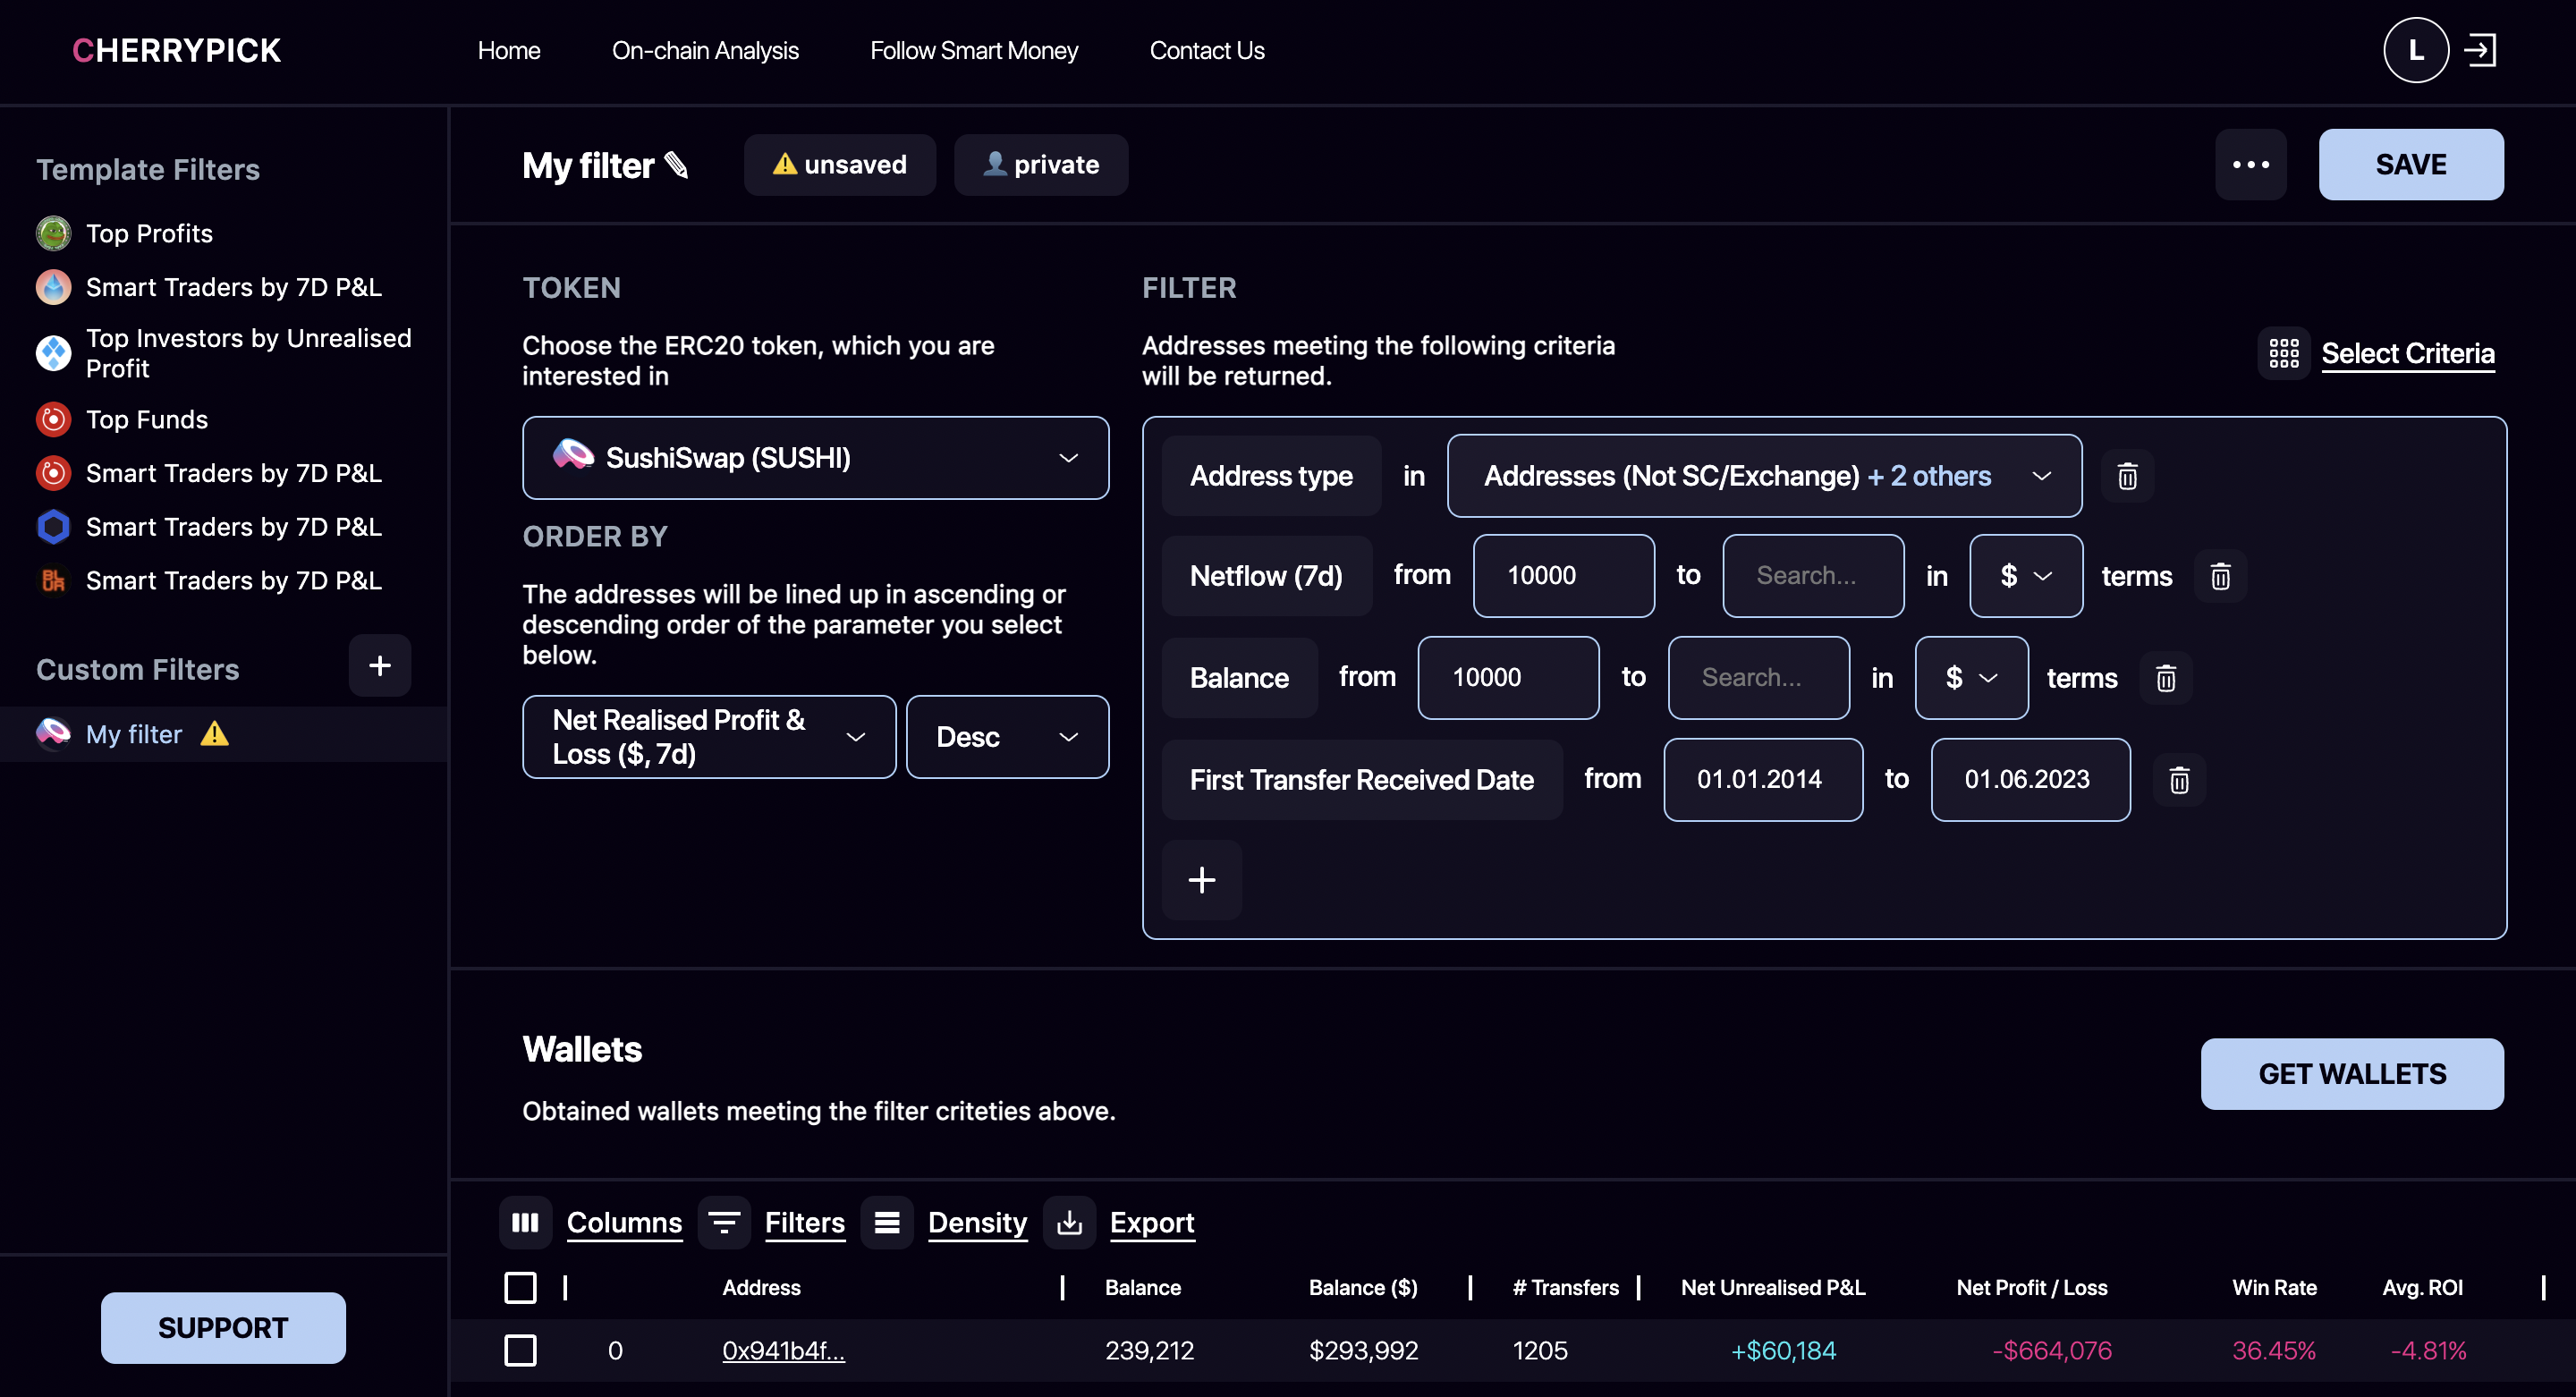Screen dimensions: 2576x1397
Task: Open the Desc sort direction dropdown
Action: 1006,737
